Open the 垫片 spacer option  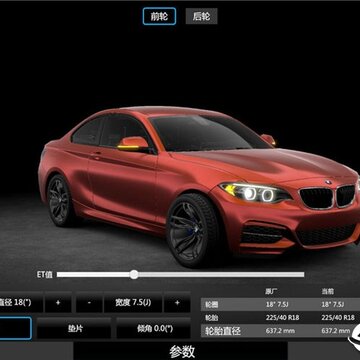(74, 328)
